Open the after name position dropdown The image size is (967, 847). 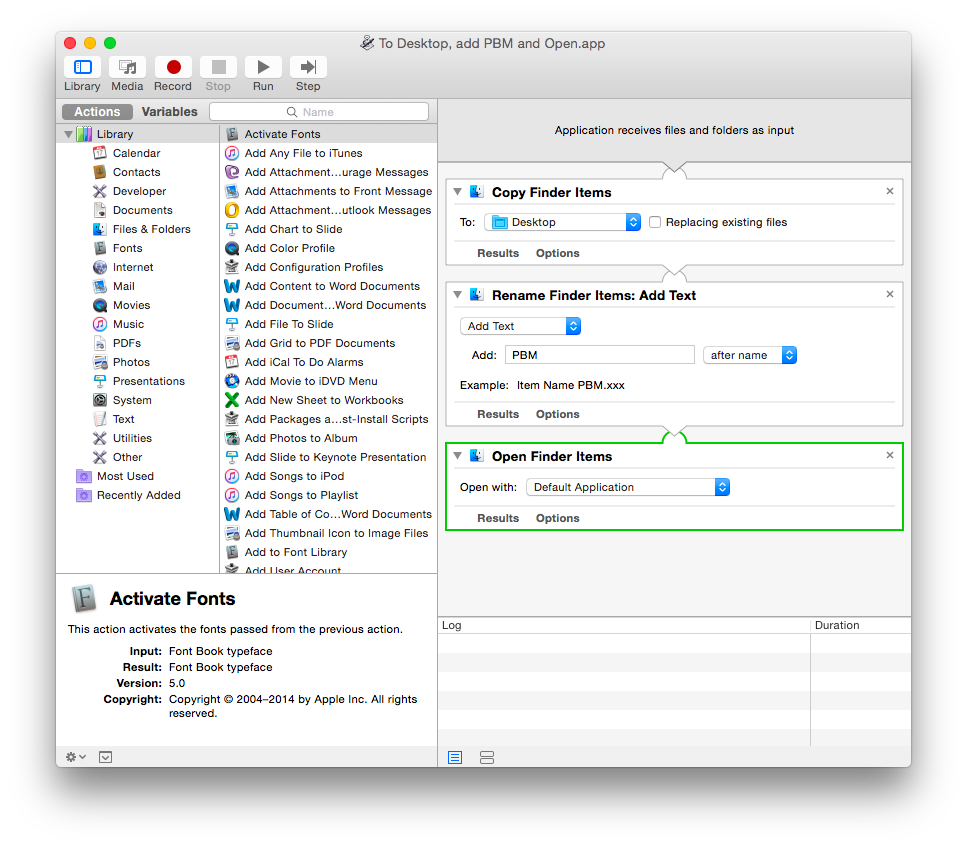click(750, 355)
